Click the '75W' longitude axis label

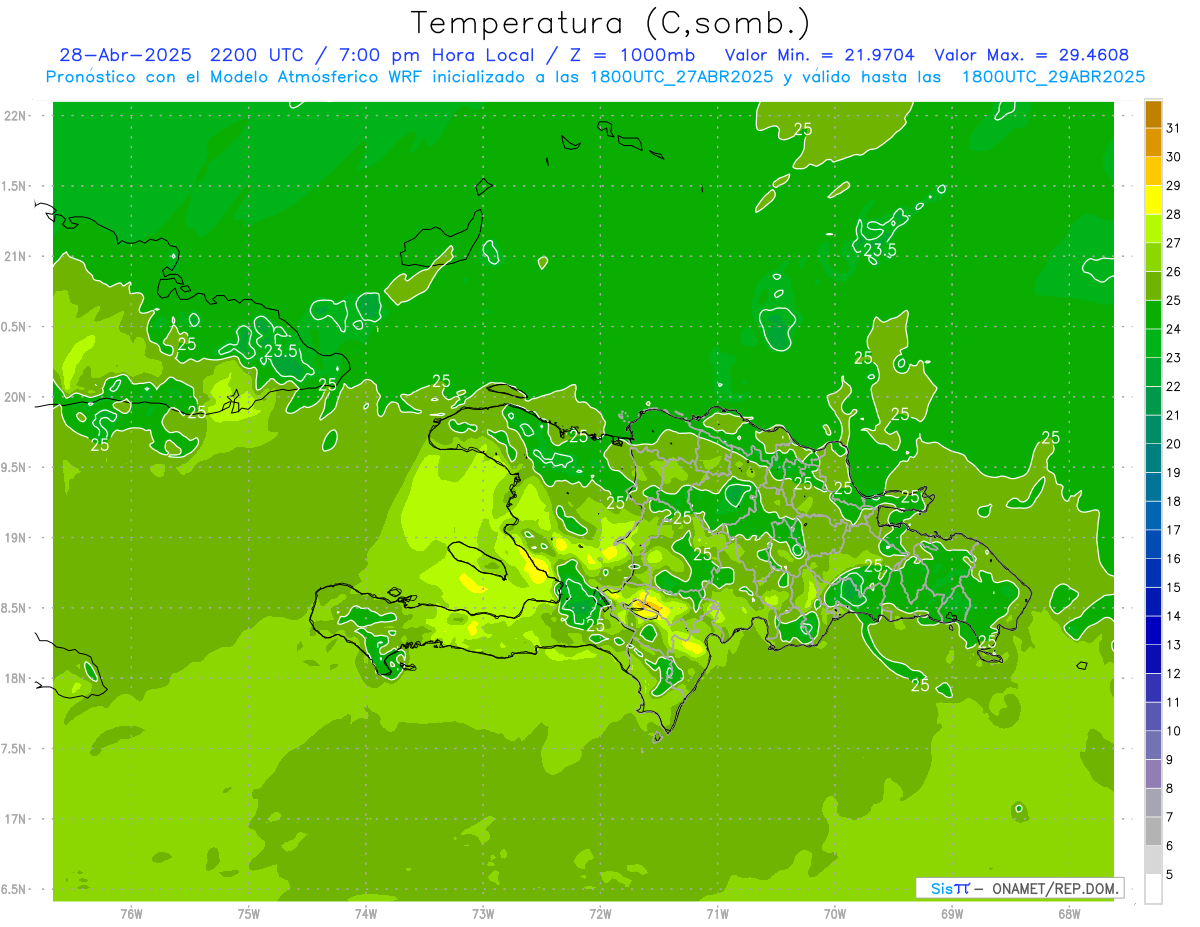[249, 913]
